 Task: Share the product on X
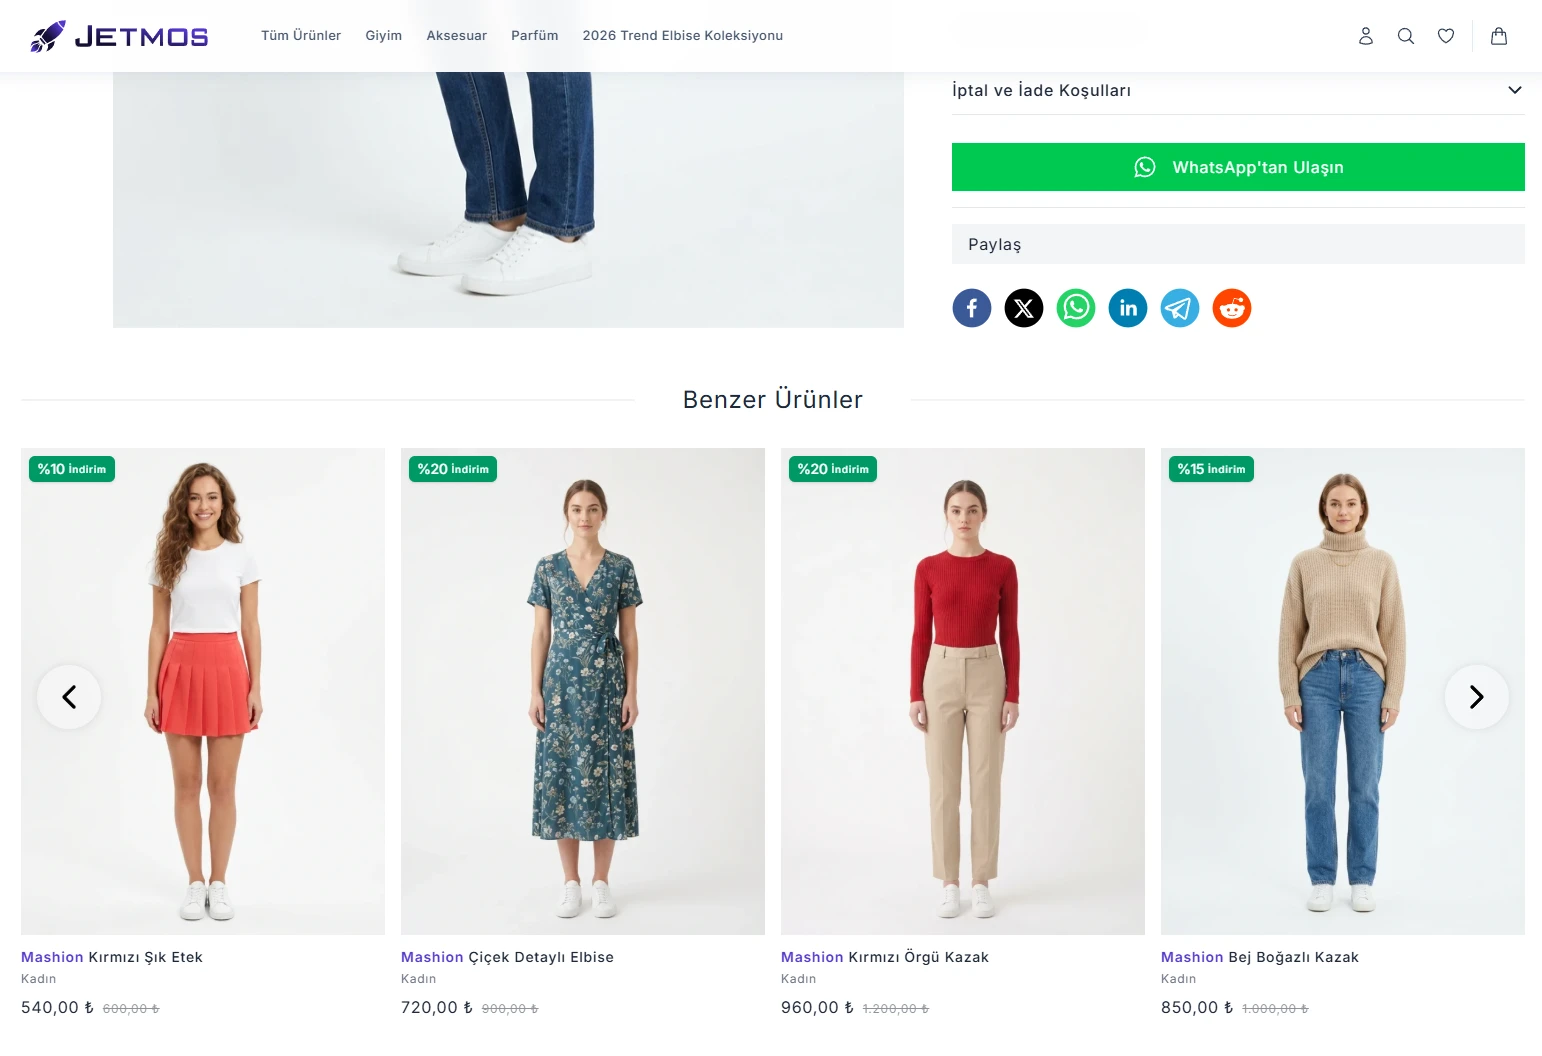(1024, 308)
